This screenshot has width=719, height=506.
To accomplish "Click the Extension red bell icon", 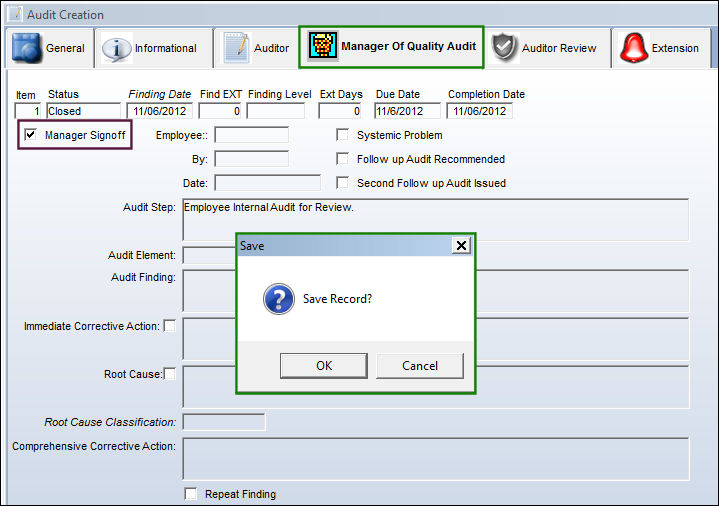I will [x=633, y=48].
